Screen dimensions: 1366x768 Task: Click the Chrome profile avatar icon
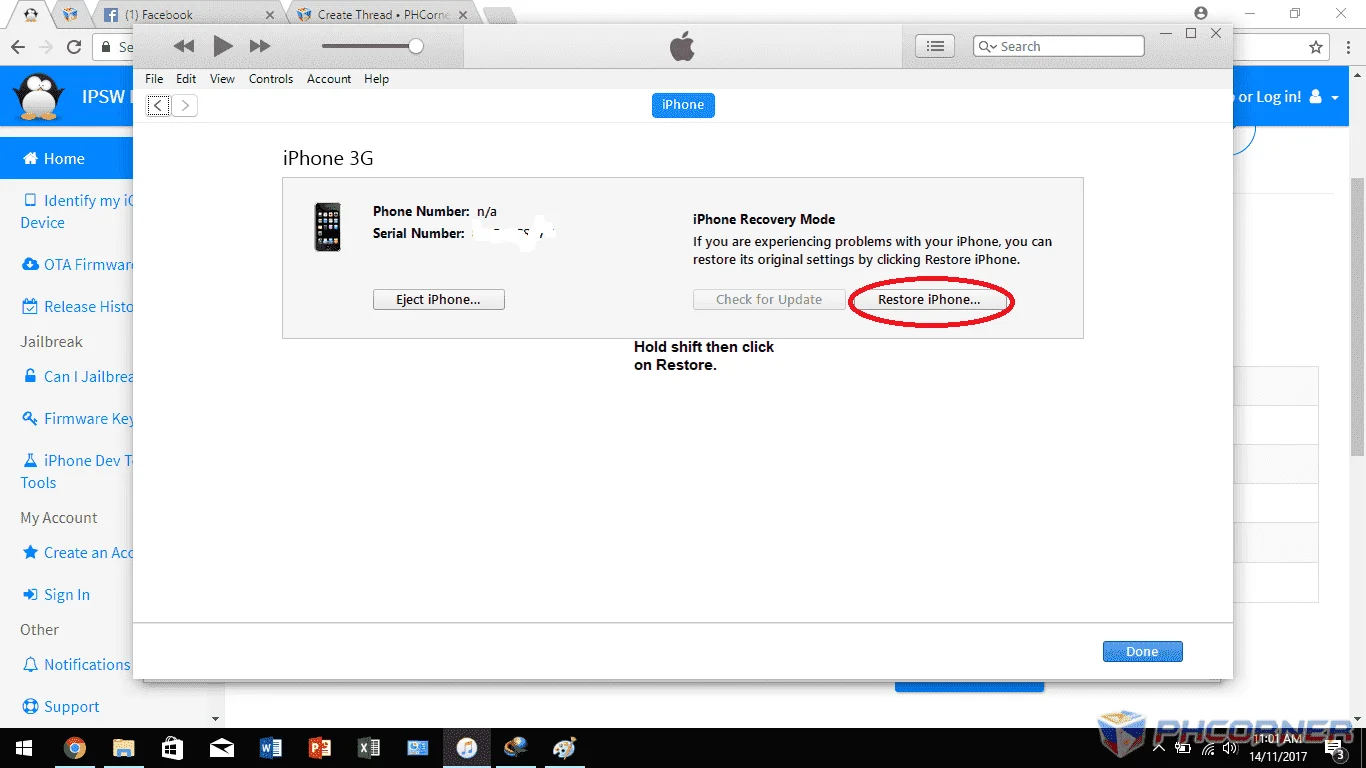click(x=1201, y=13)
